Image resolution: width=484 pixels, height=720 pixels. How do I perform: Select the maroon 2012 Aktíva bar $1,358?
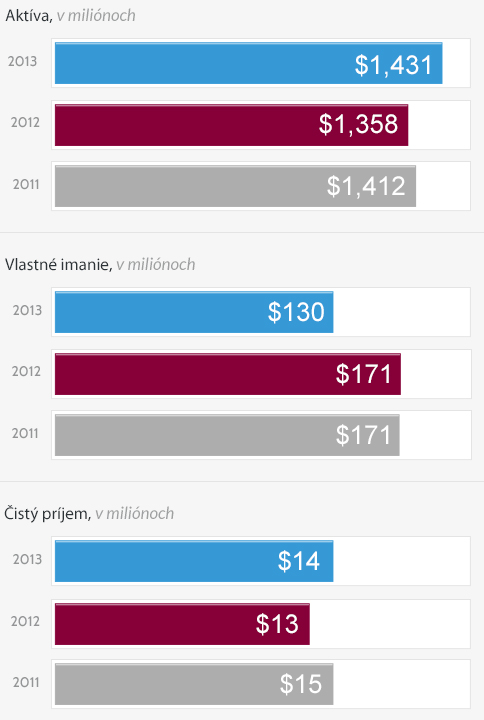[231, 125]
